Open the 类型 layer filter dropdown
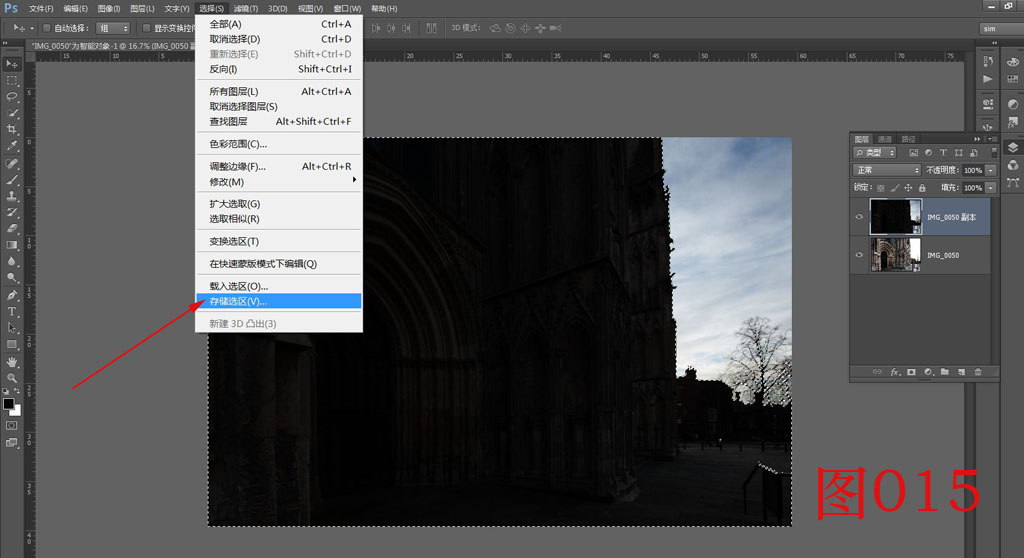The image size is (1024, 558). [x=875, y=152]
